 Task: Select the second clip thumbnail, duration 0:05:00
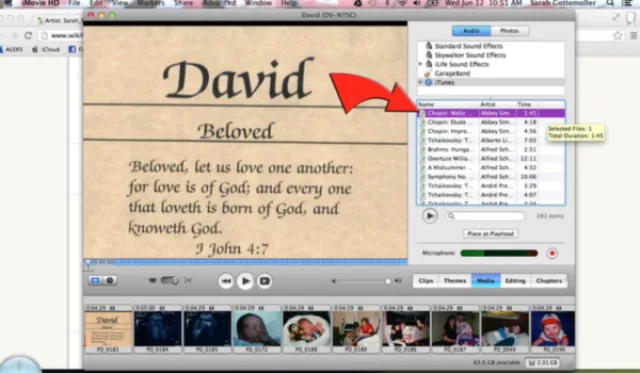pos(158,329)
